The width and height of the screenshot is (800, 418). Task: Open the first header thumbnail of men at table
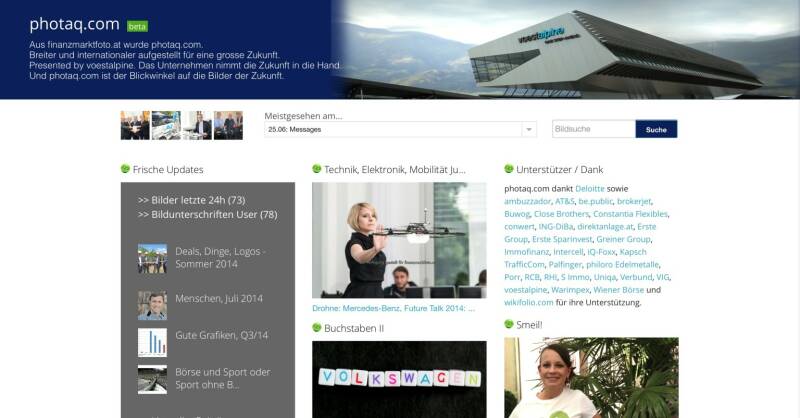(x=135, y=125)
